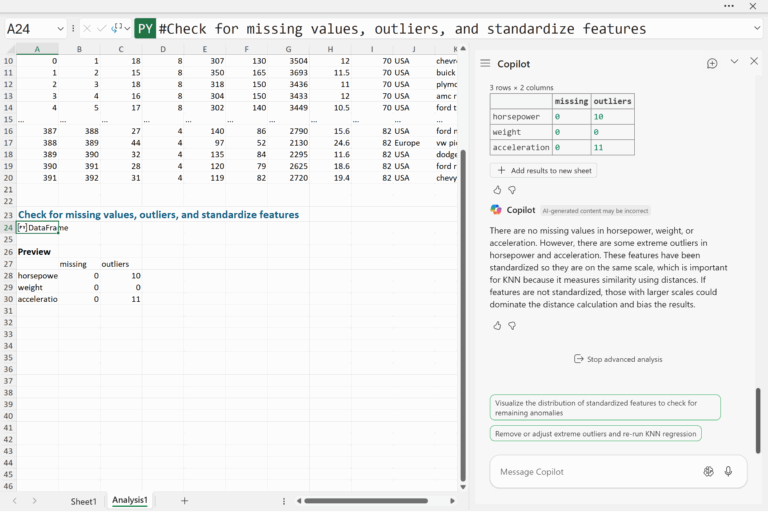
Task: Stop advanced analysis
Action: point(617,359)
